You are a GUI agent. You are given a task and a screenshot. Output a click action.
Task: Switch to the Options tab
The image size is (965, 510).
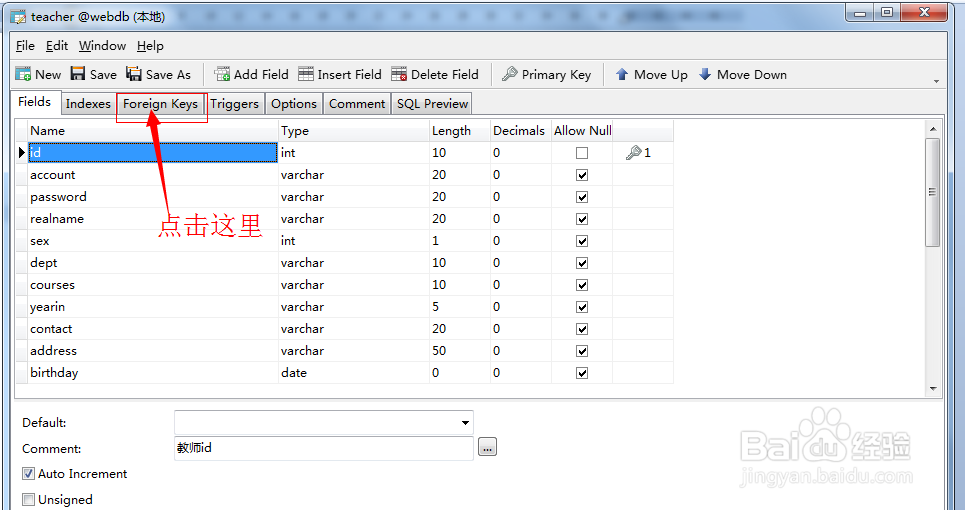pos(294,104)
